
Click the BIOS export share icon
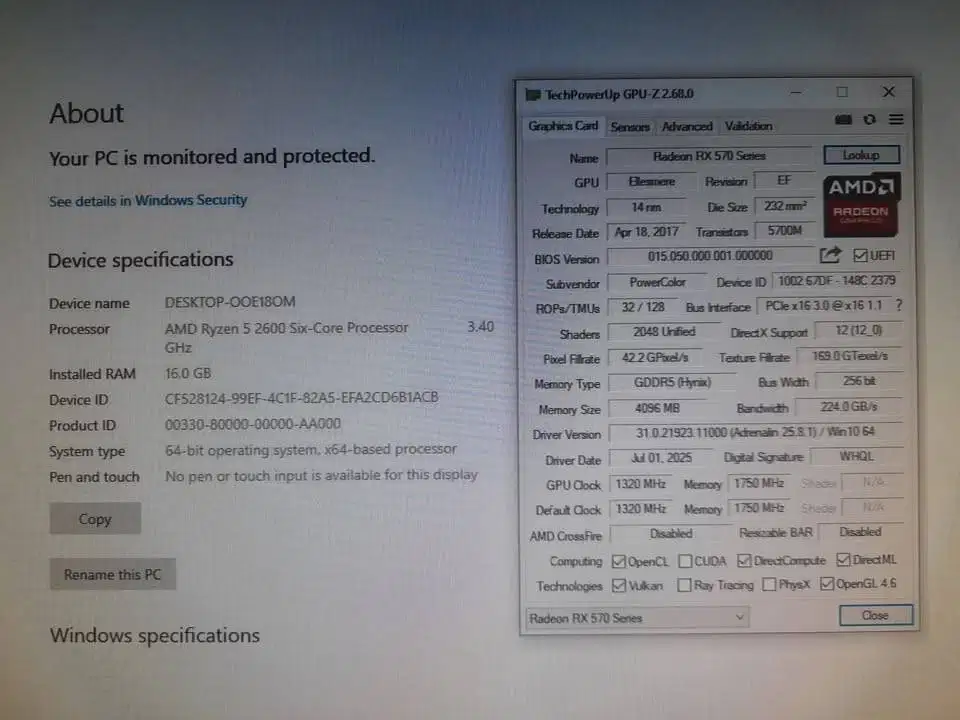[830, 256]
